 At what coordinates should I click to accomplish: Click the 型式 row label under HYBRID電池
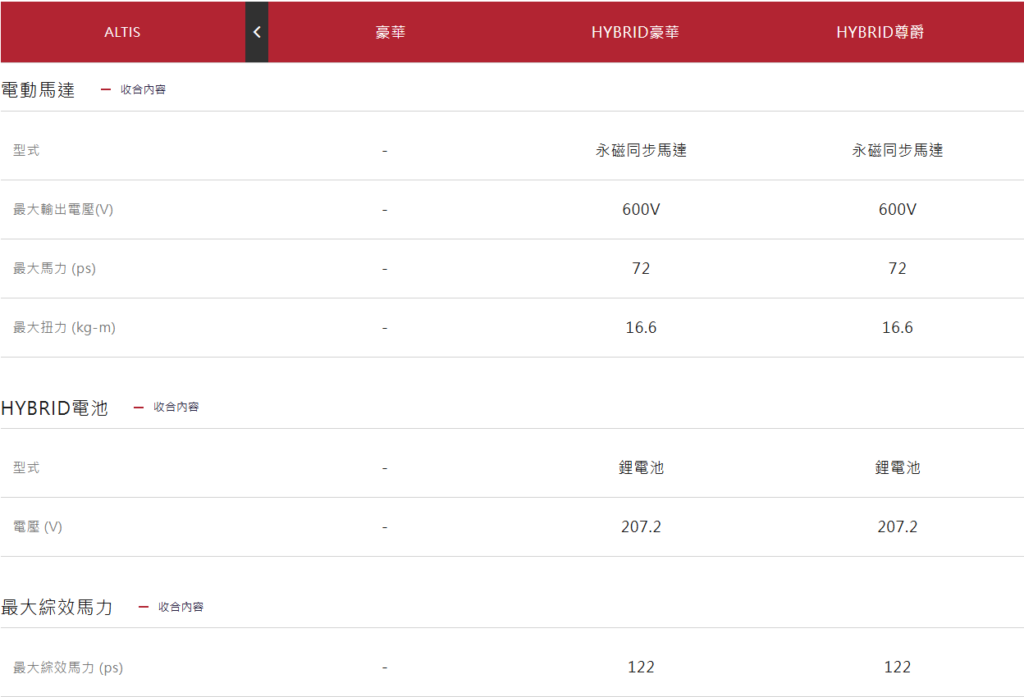pos(26,468)
